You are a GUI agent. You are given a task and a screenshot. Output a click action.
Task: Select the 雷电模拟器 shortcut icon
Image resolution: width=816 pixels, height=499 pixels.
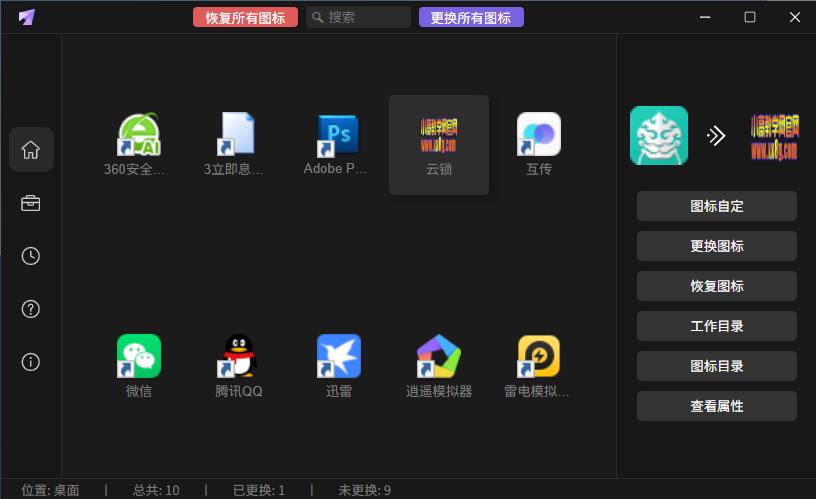click(x=538, y=357)
